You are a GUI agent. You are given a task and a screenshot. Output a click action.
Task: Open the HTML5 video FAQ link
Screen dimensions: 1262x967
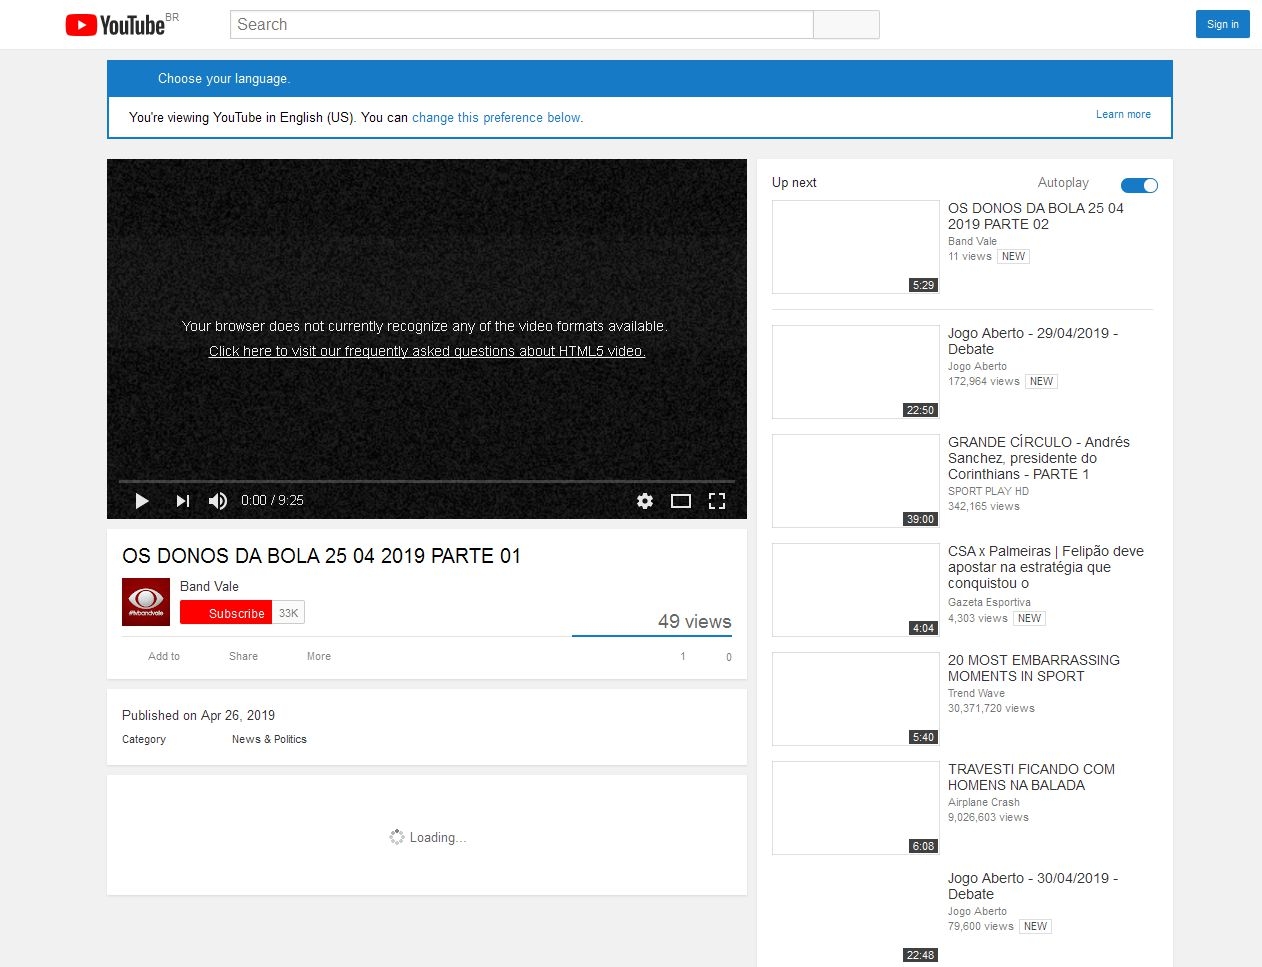427,351
